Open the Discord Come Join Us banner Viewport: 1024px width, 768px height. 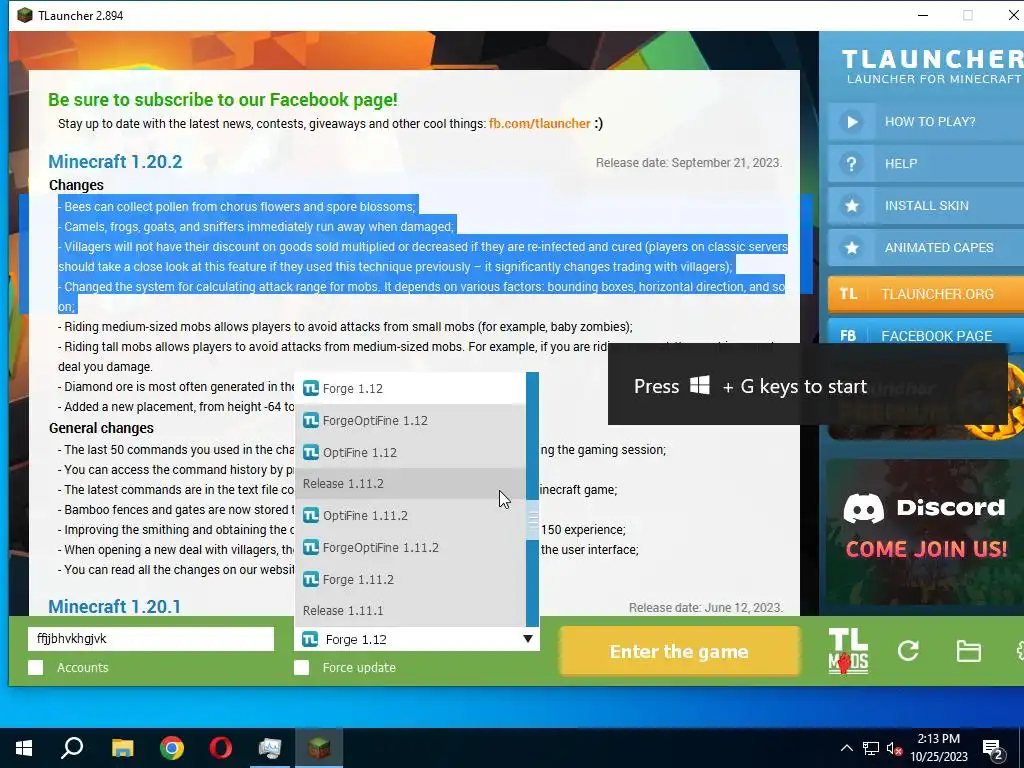coord(925,532)
